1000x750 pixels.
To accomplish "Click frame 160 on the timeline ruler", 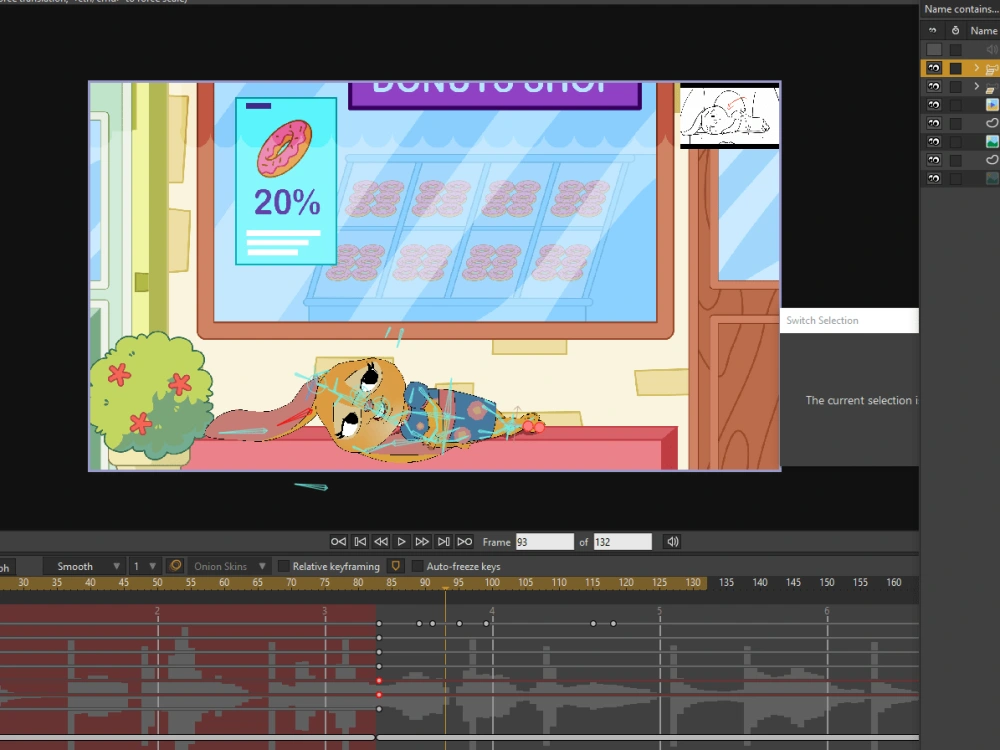I will [x=893, y=582].
